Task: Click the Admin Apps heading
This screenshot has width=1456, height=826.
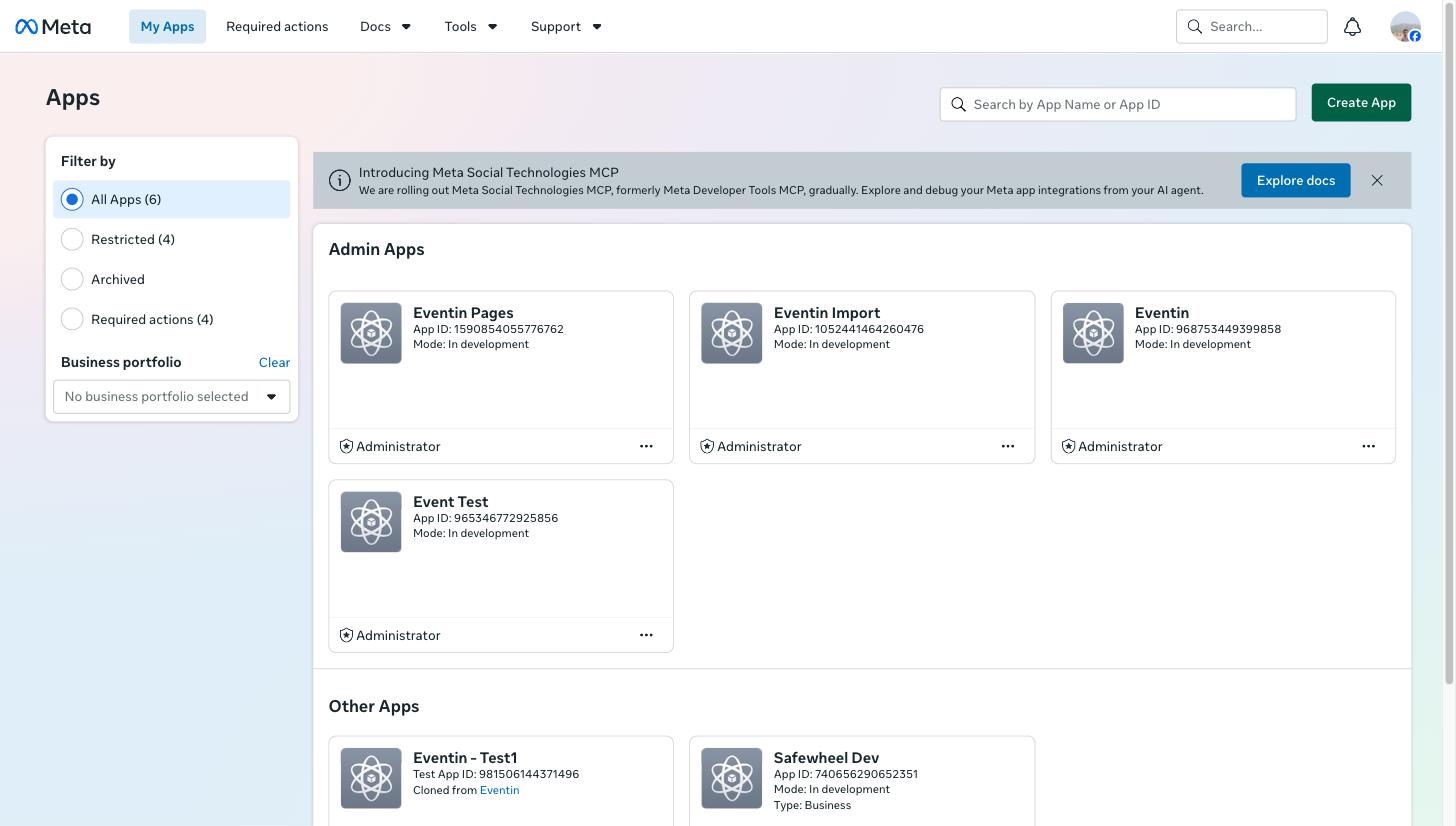Action: point(377,250)
